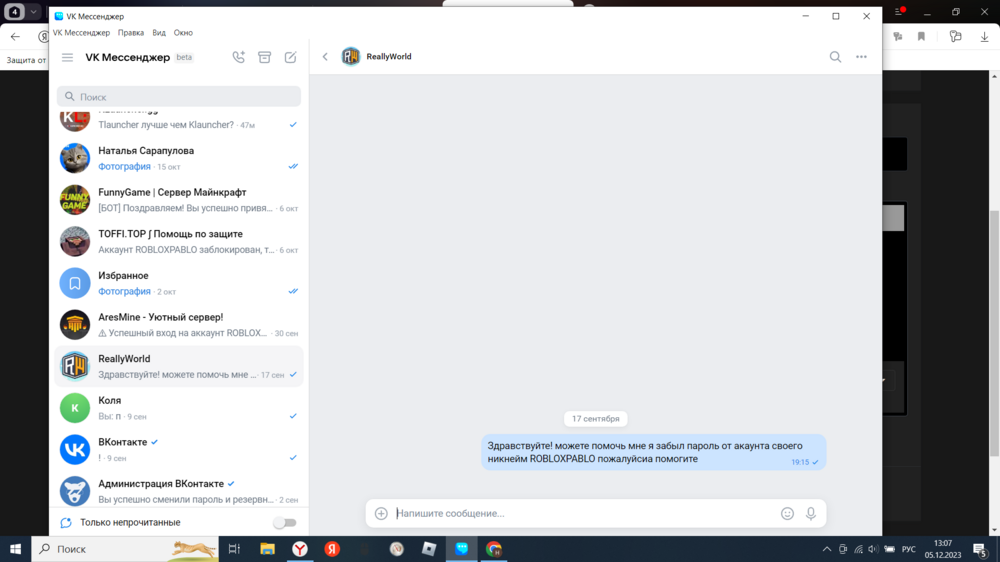Open the Tlauncher лучше чем Klauncher chat
1000x562 pixels.
179,121
